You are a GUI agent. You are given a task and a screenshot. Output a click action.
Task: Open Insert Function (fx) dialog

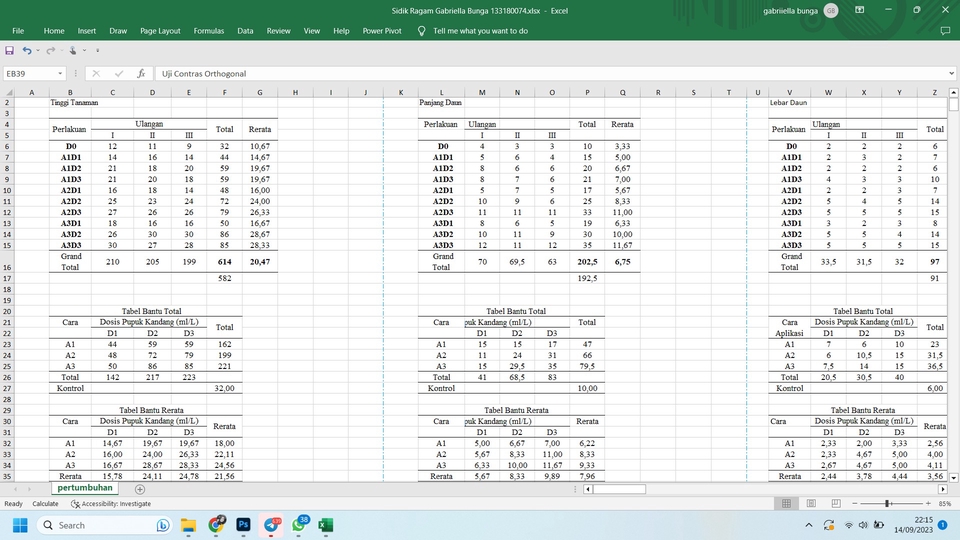coord(141,73)
